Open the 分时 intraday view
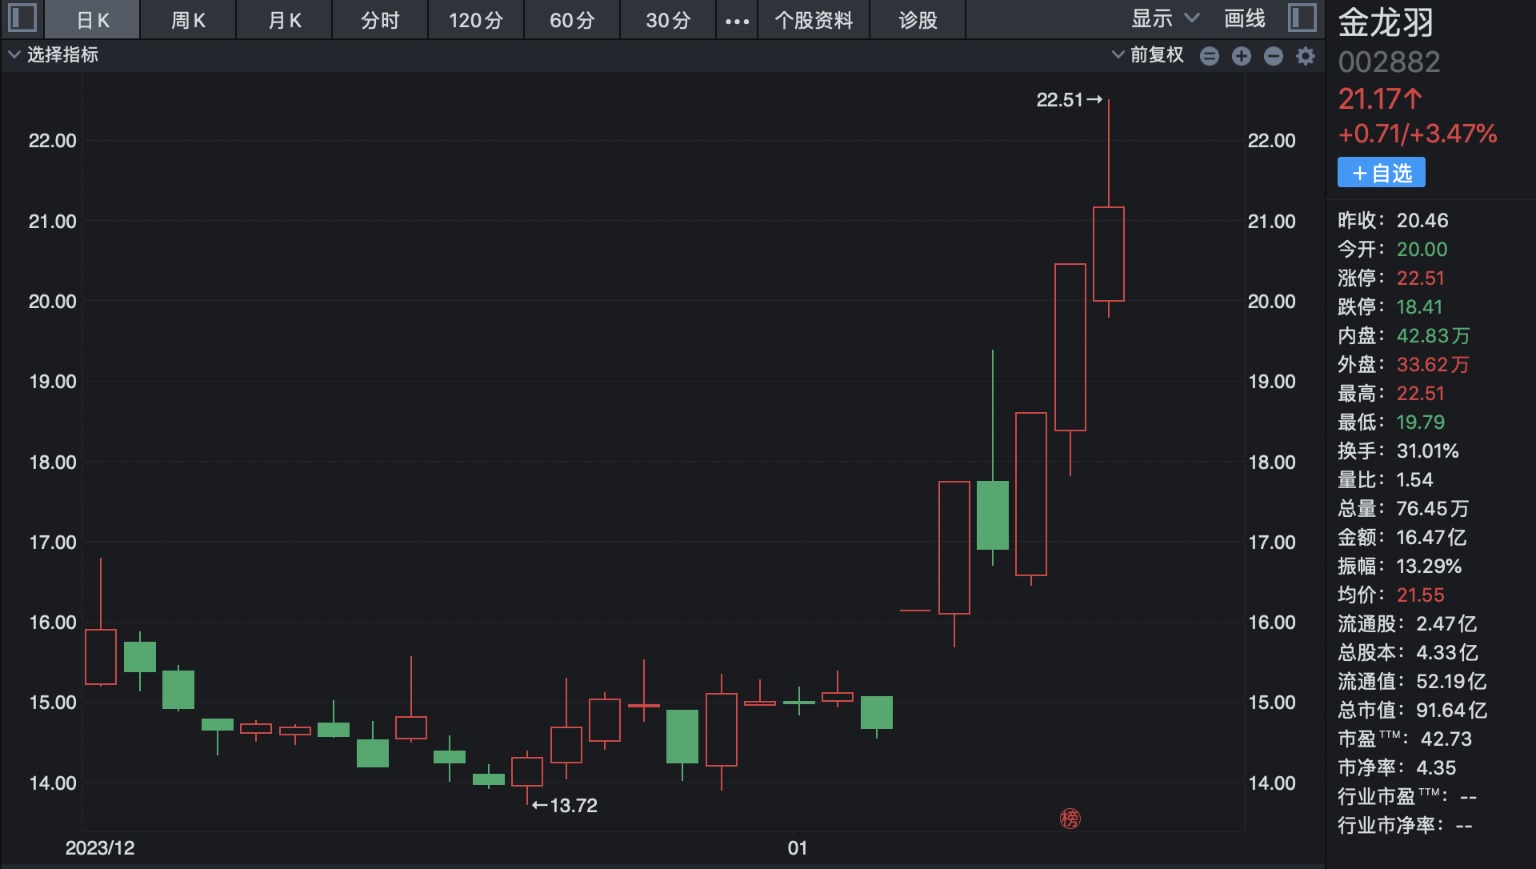1536x869 pixels. click(380, 20)
